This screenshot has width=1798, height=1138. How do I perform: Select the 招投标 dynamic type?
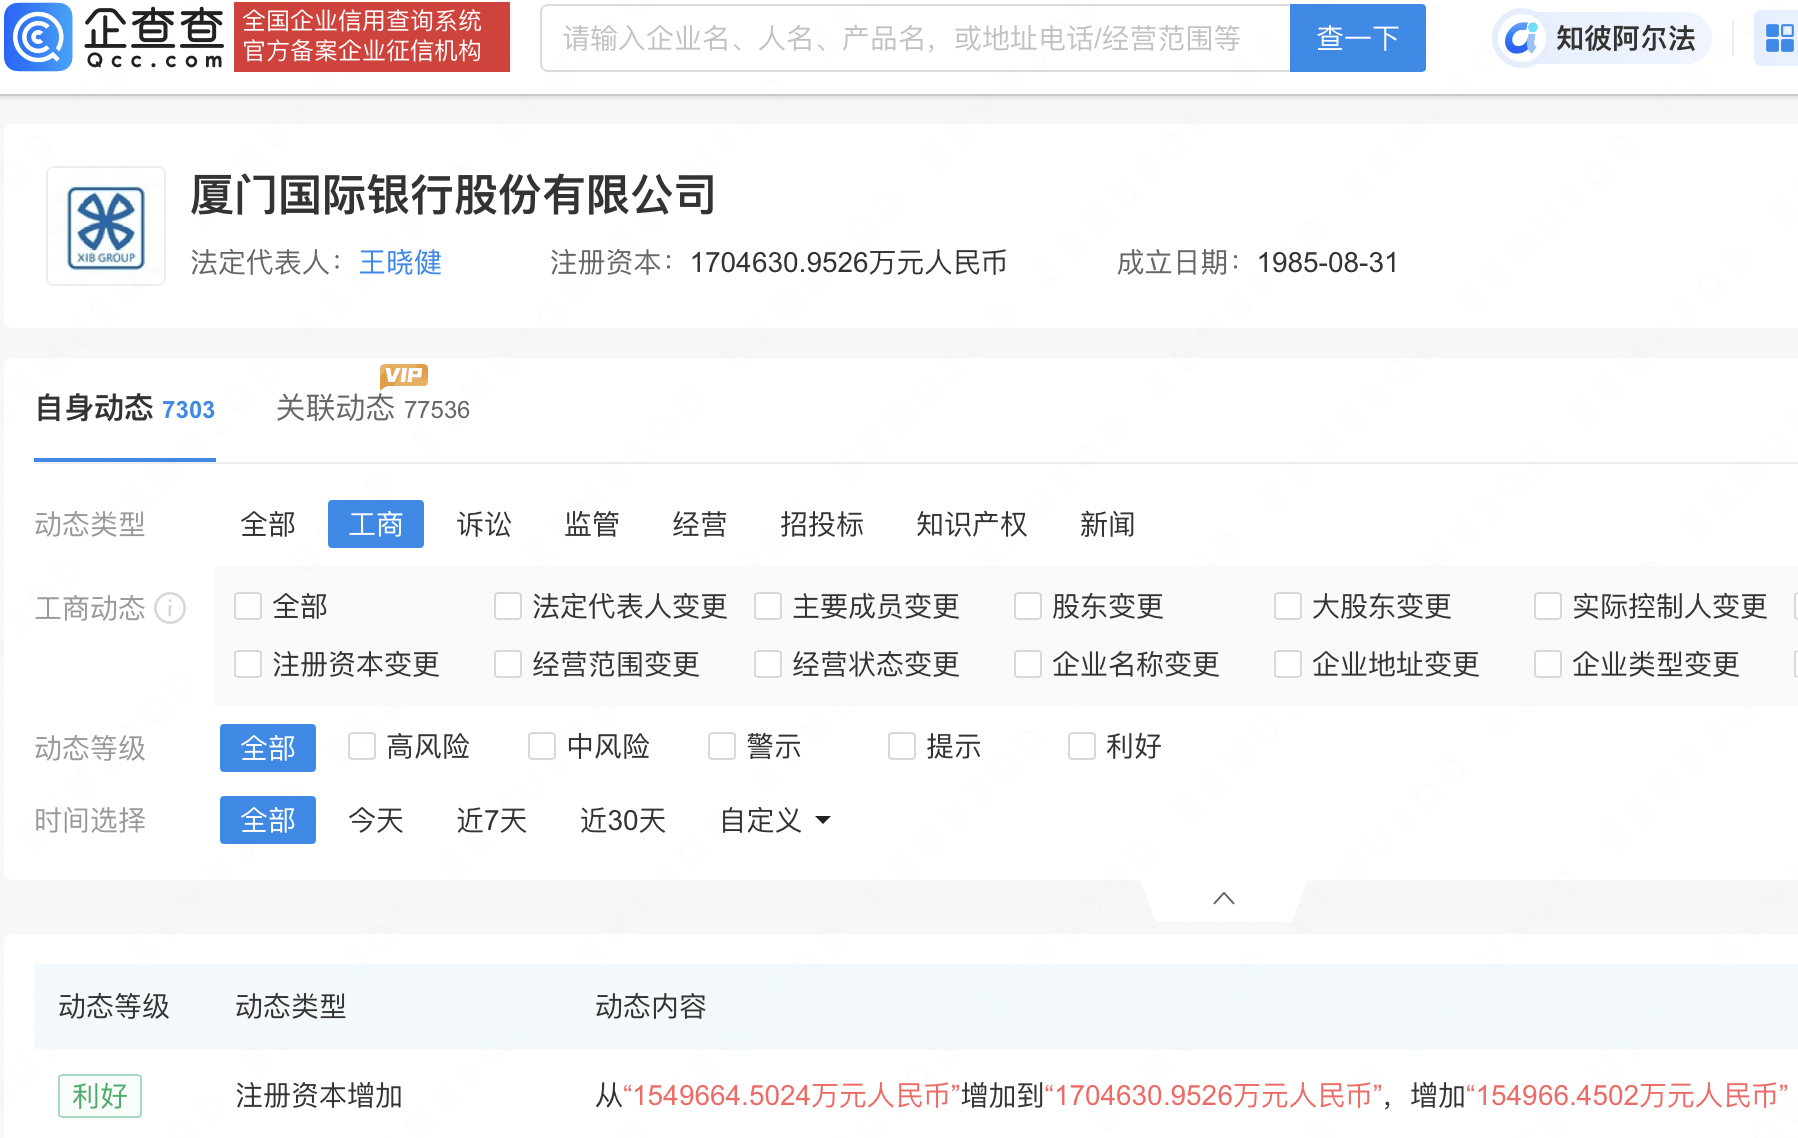click(x=821, y=524)
